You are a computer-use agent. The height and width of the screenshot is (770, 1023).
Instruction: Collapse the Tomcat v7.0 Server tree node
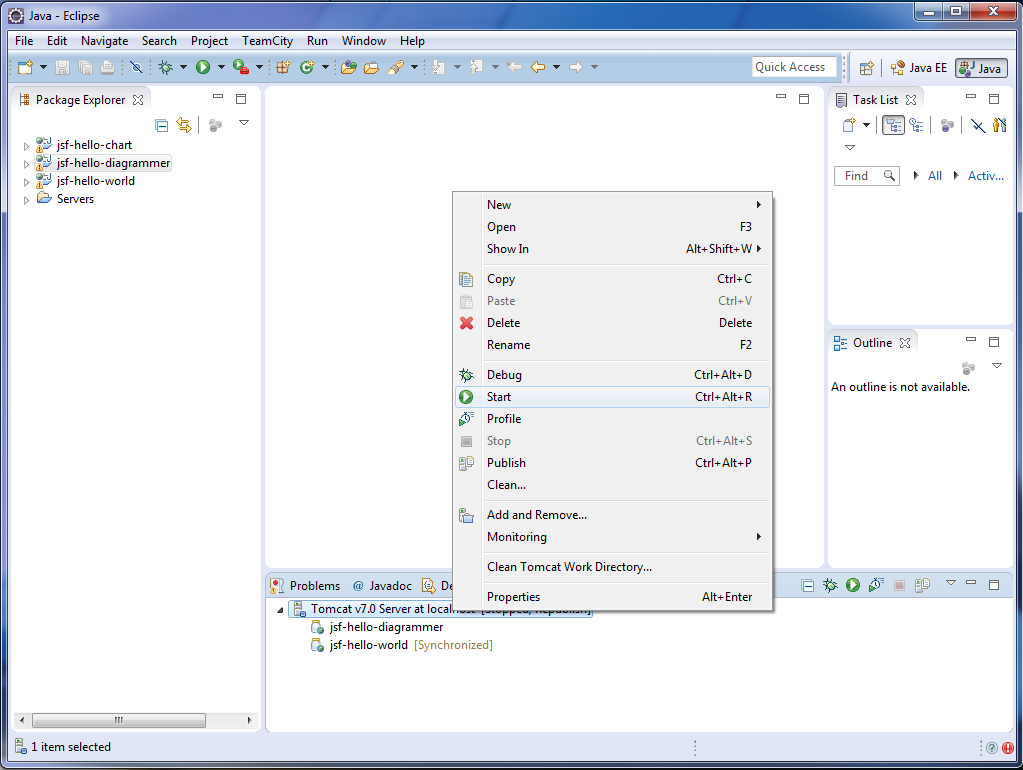click(281, 609)
